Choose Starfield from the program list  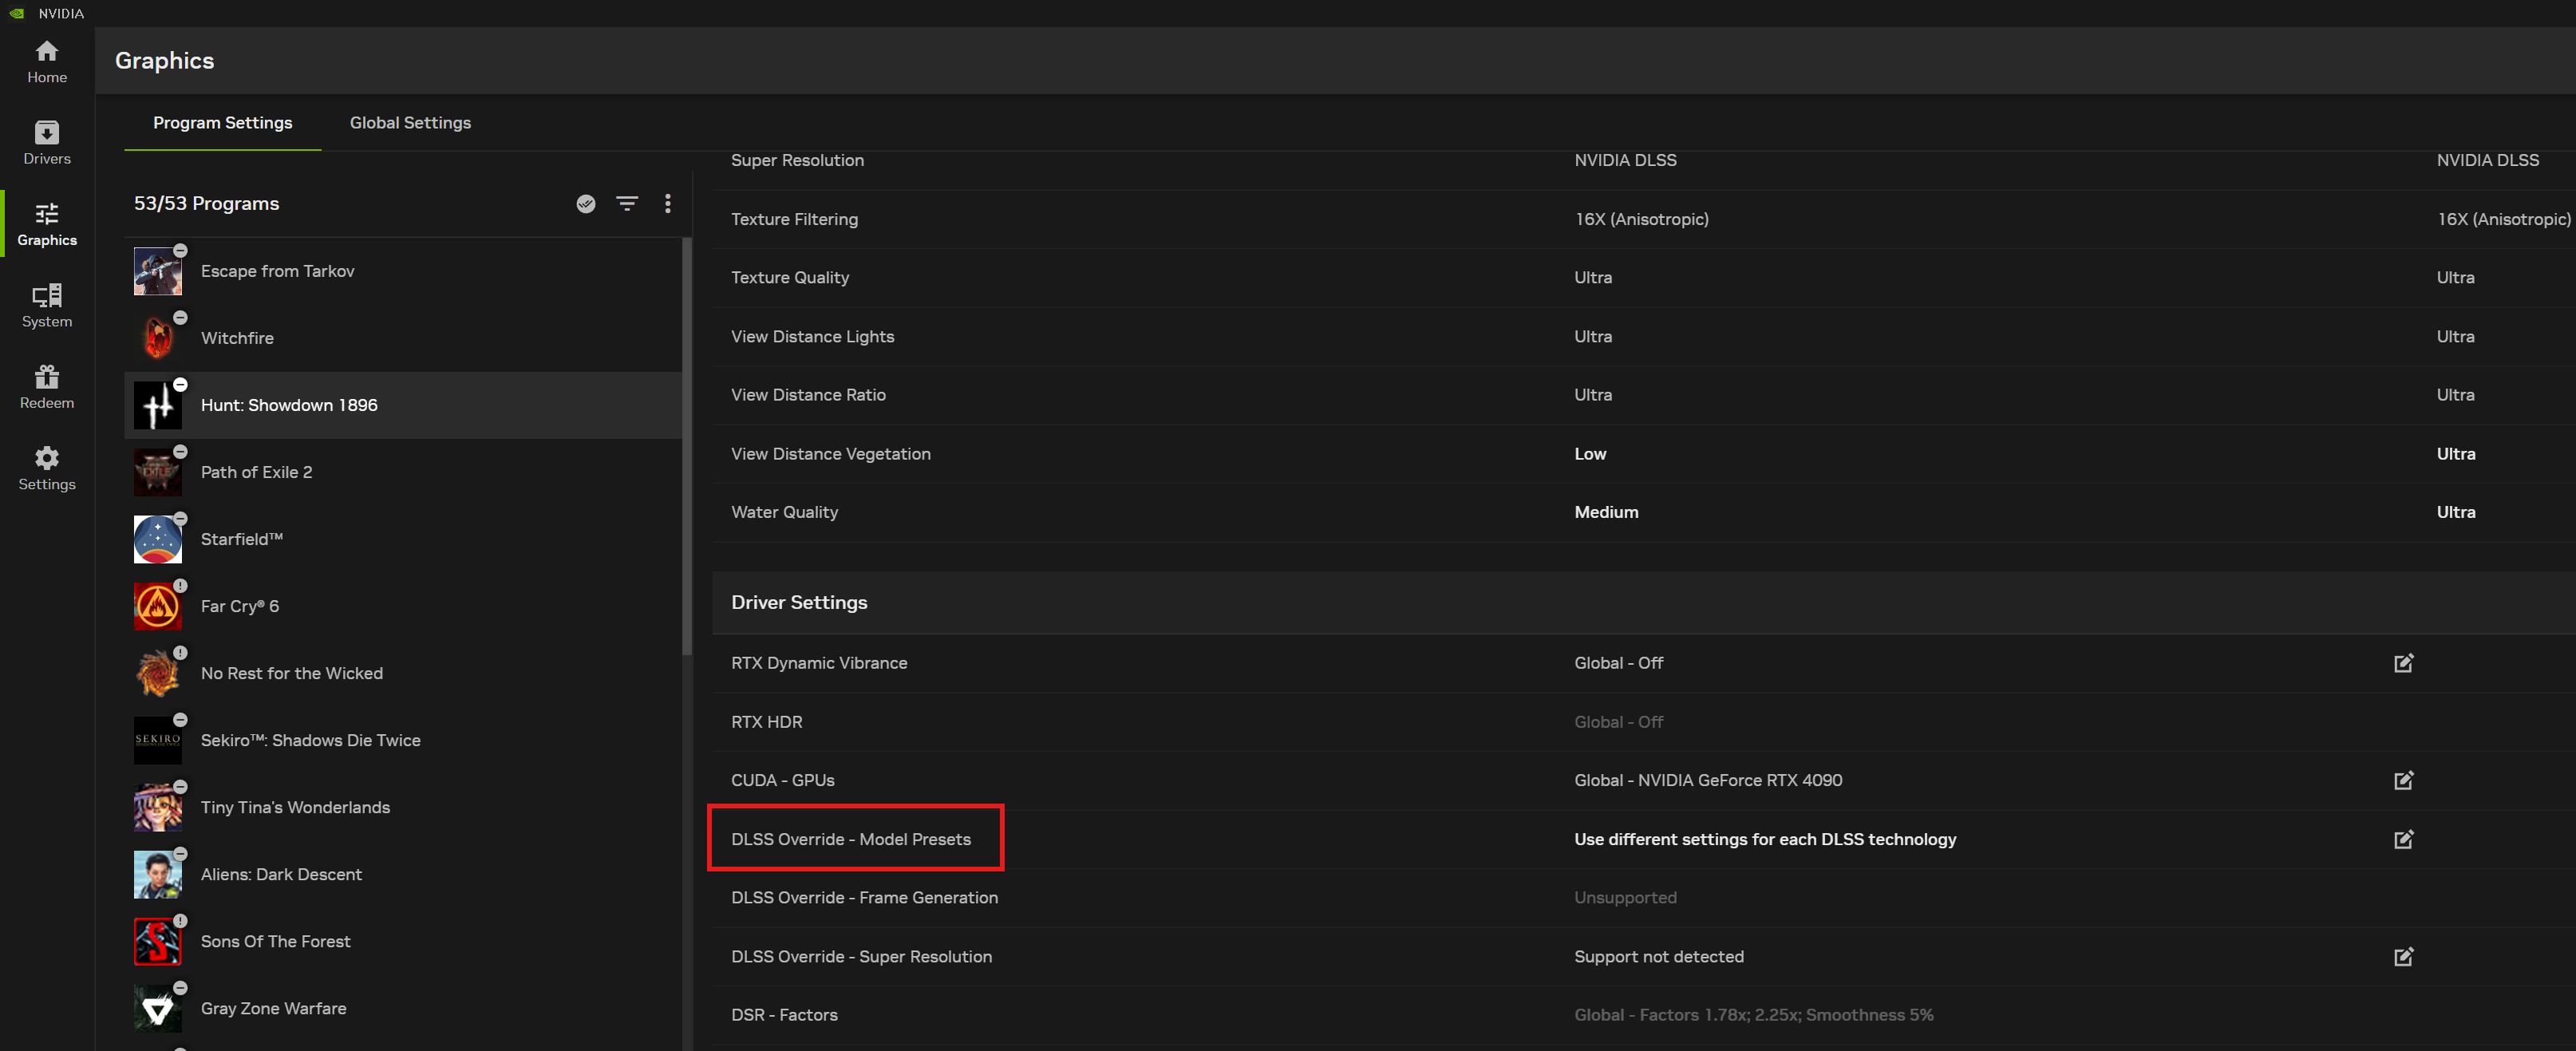(241, 539)
